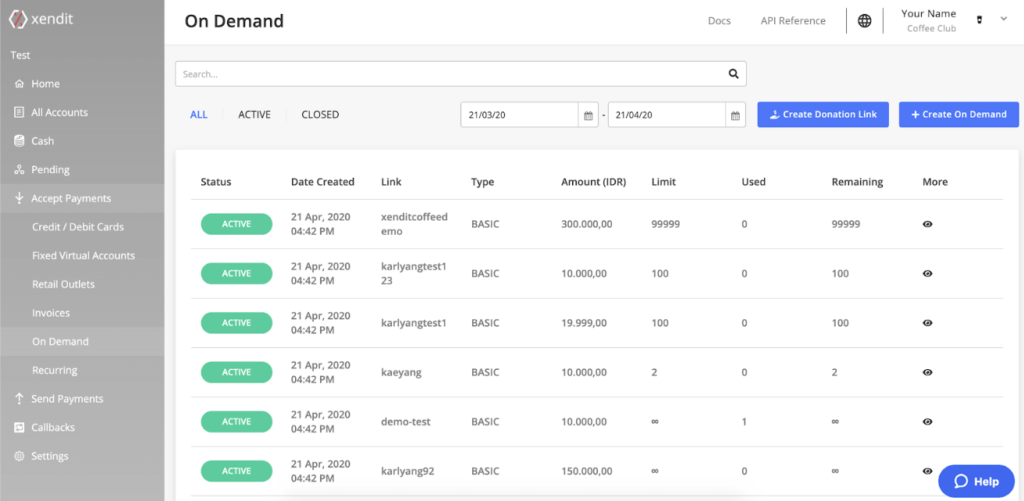Select On Demand menu item
This screenshot has width=1024, height=501.
tap(82, 342)
